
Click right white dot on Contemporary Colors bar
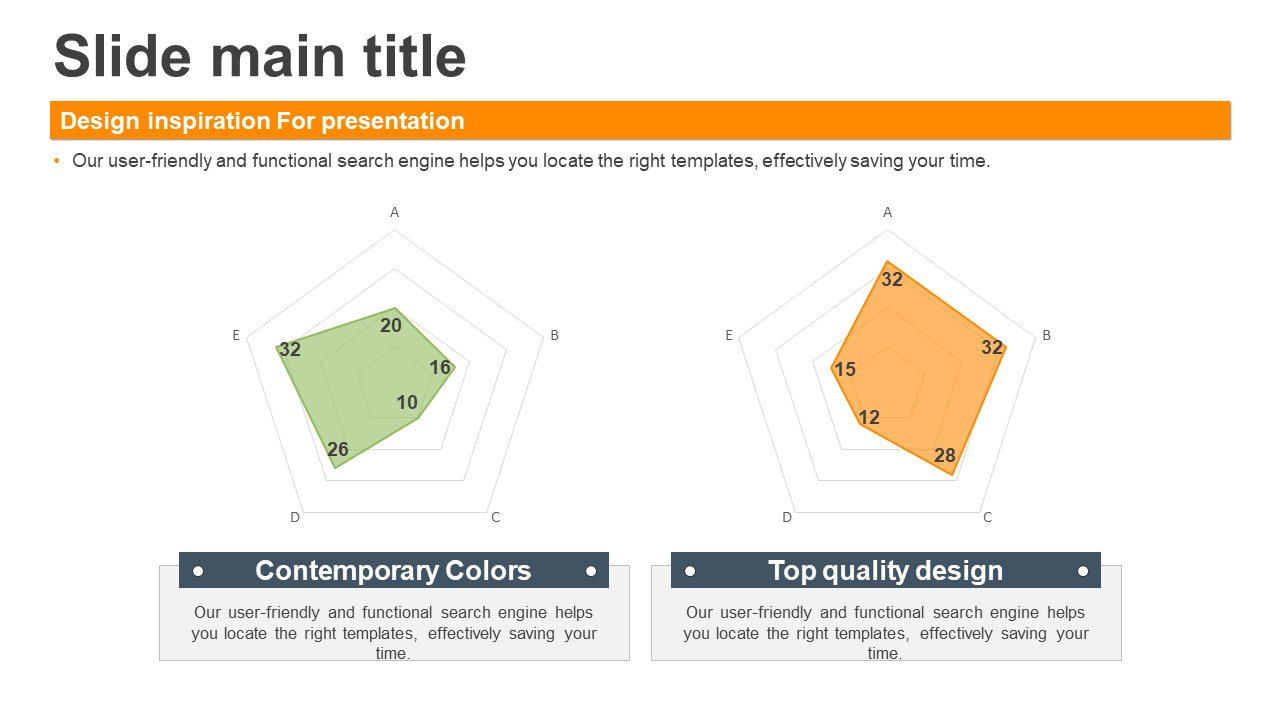tap(591, 571)
